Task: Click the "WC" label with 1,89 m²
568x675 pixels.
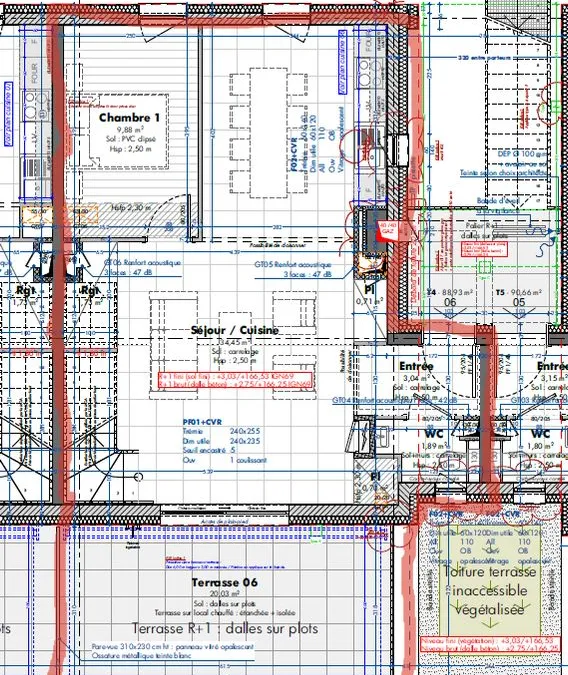Action: click(x=434, y=433)
